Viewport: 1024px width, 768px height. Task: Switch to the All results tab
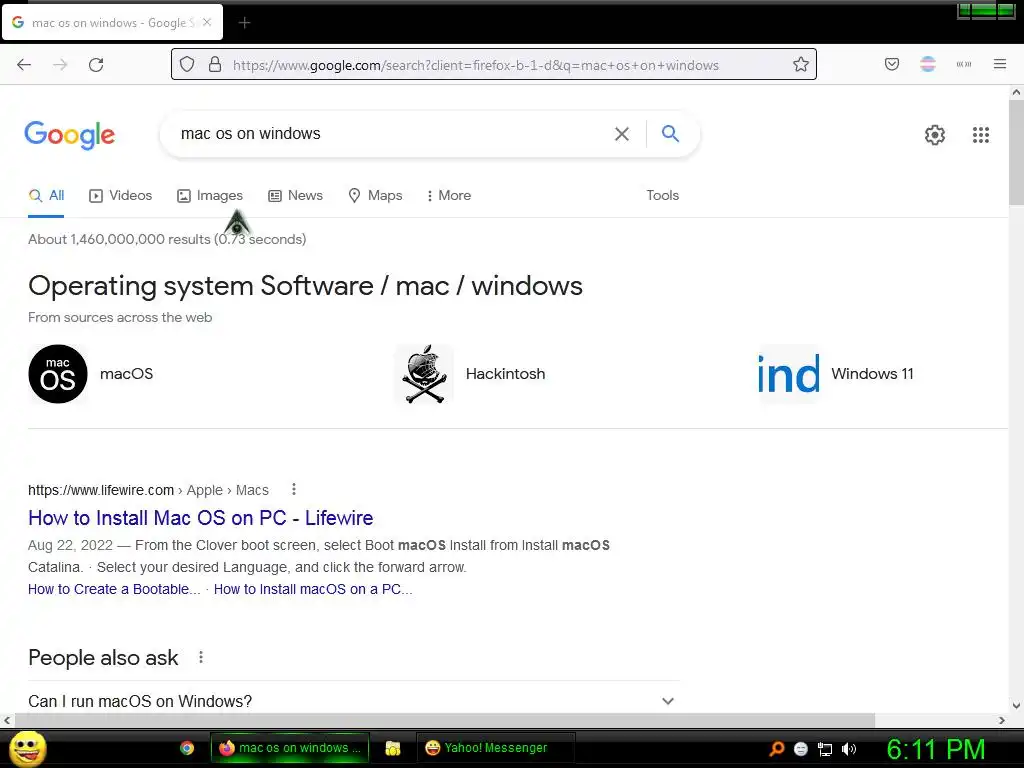coord(46,196)
